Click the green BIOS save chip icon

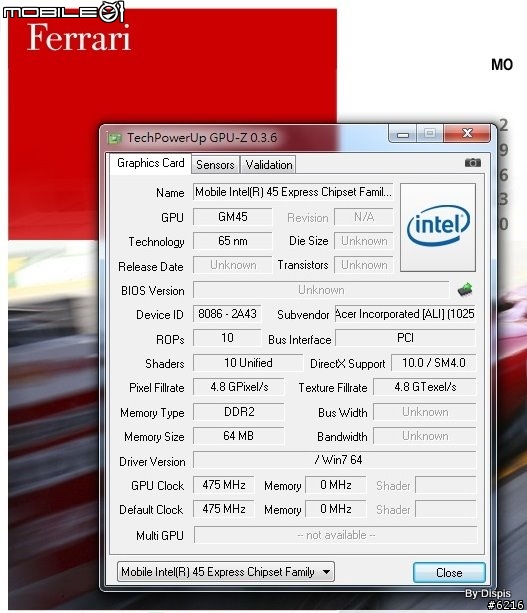pyautogui.click(x=464, y=289)
